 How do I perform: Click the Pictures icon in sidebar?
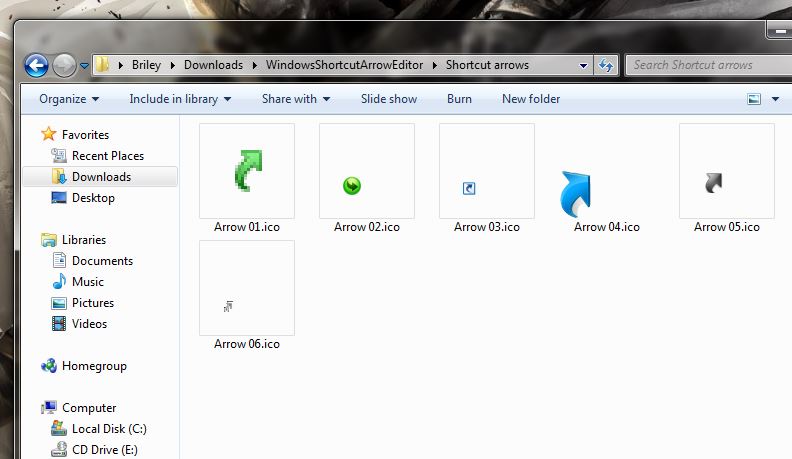point(59,303)
